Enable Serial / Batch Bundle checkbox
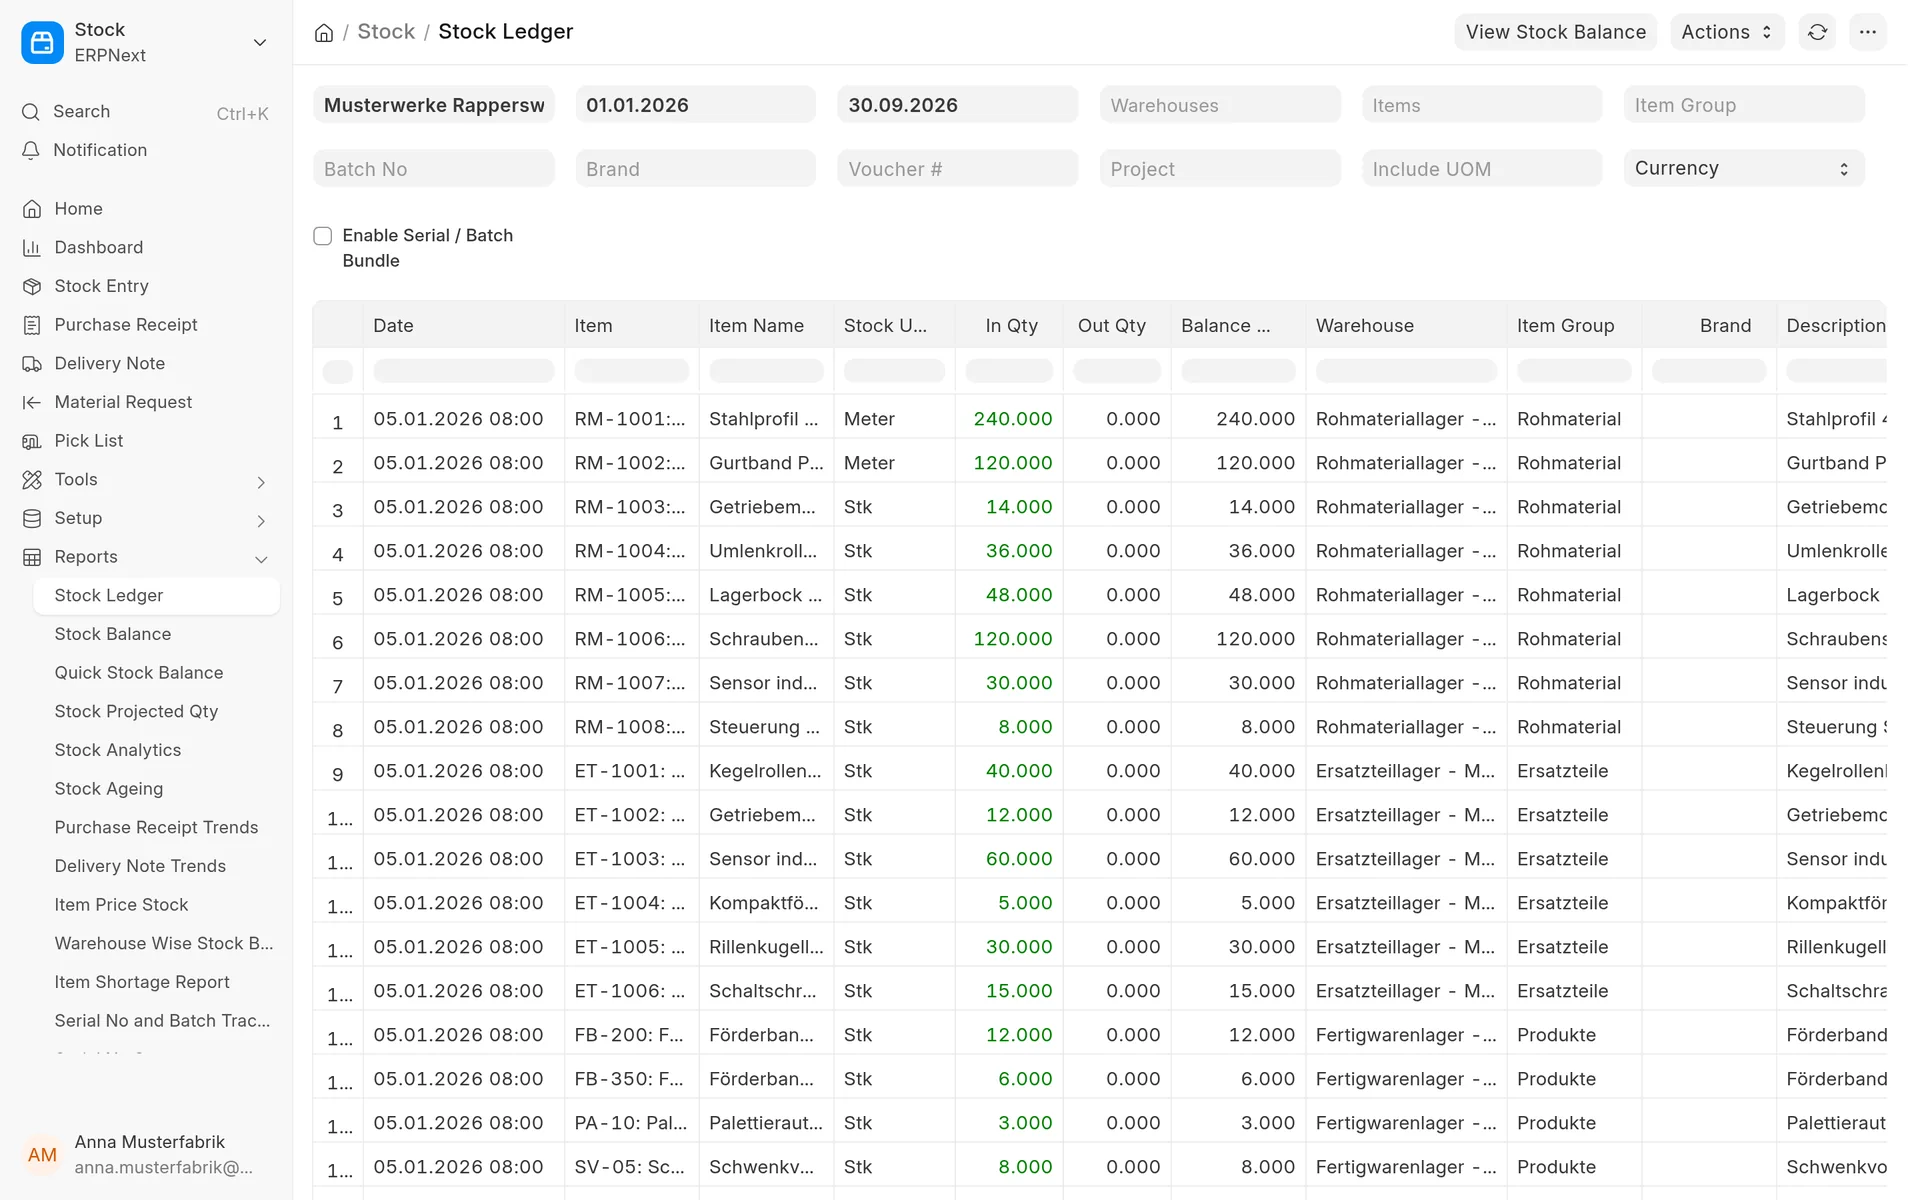This screenshot has height=1200, width=1920. click(323, 236)
